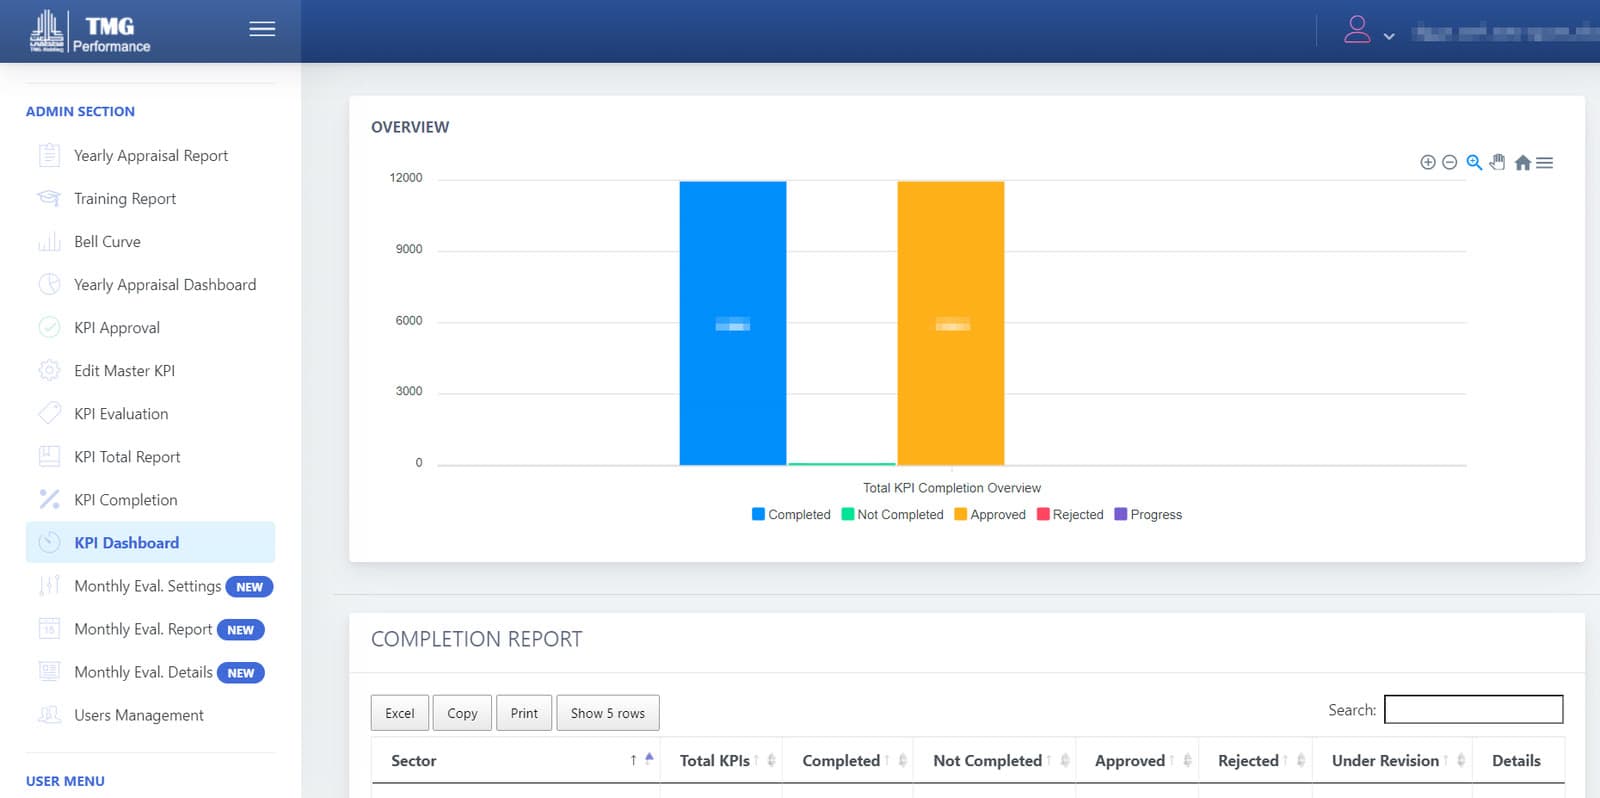1600x798 pixels.
Task: Go to Training Report
Action: (x=125, y=199)
